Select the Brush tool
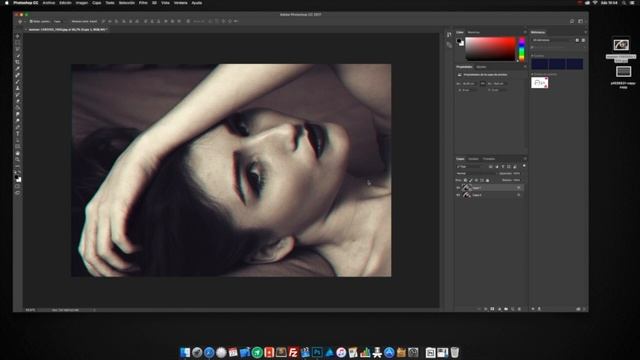The image size is (640, 360). (18, 82)
